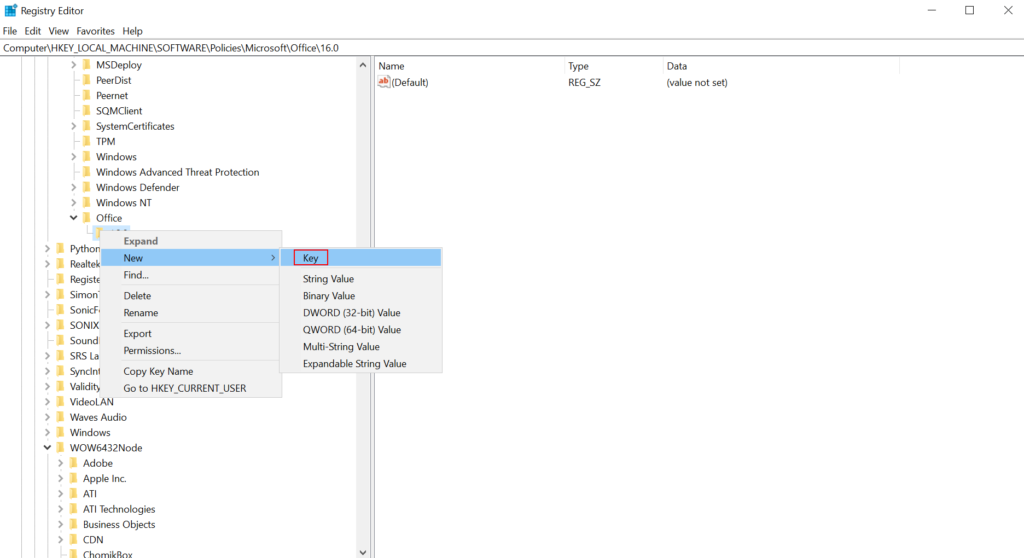Open the Favorites menu
The height and width of the screenshot is (558, 1024).
tap(95, 31)
